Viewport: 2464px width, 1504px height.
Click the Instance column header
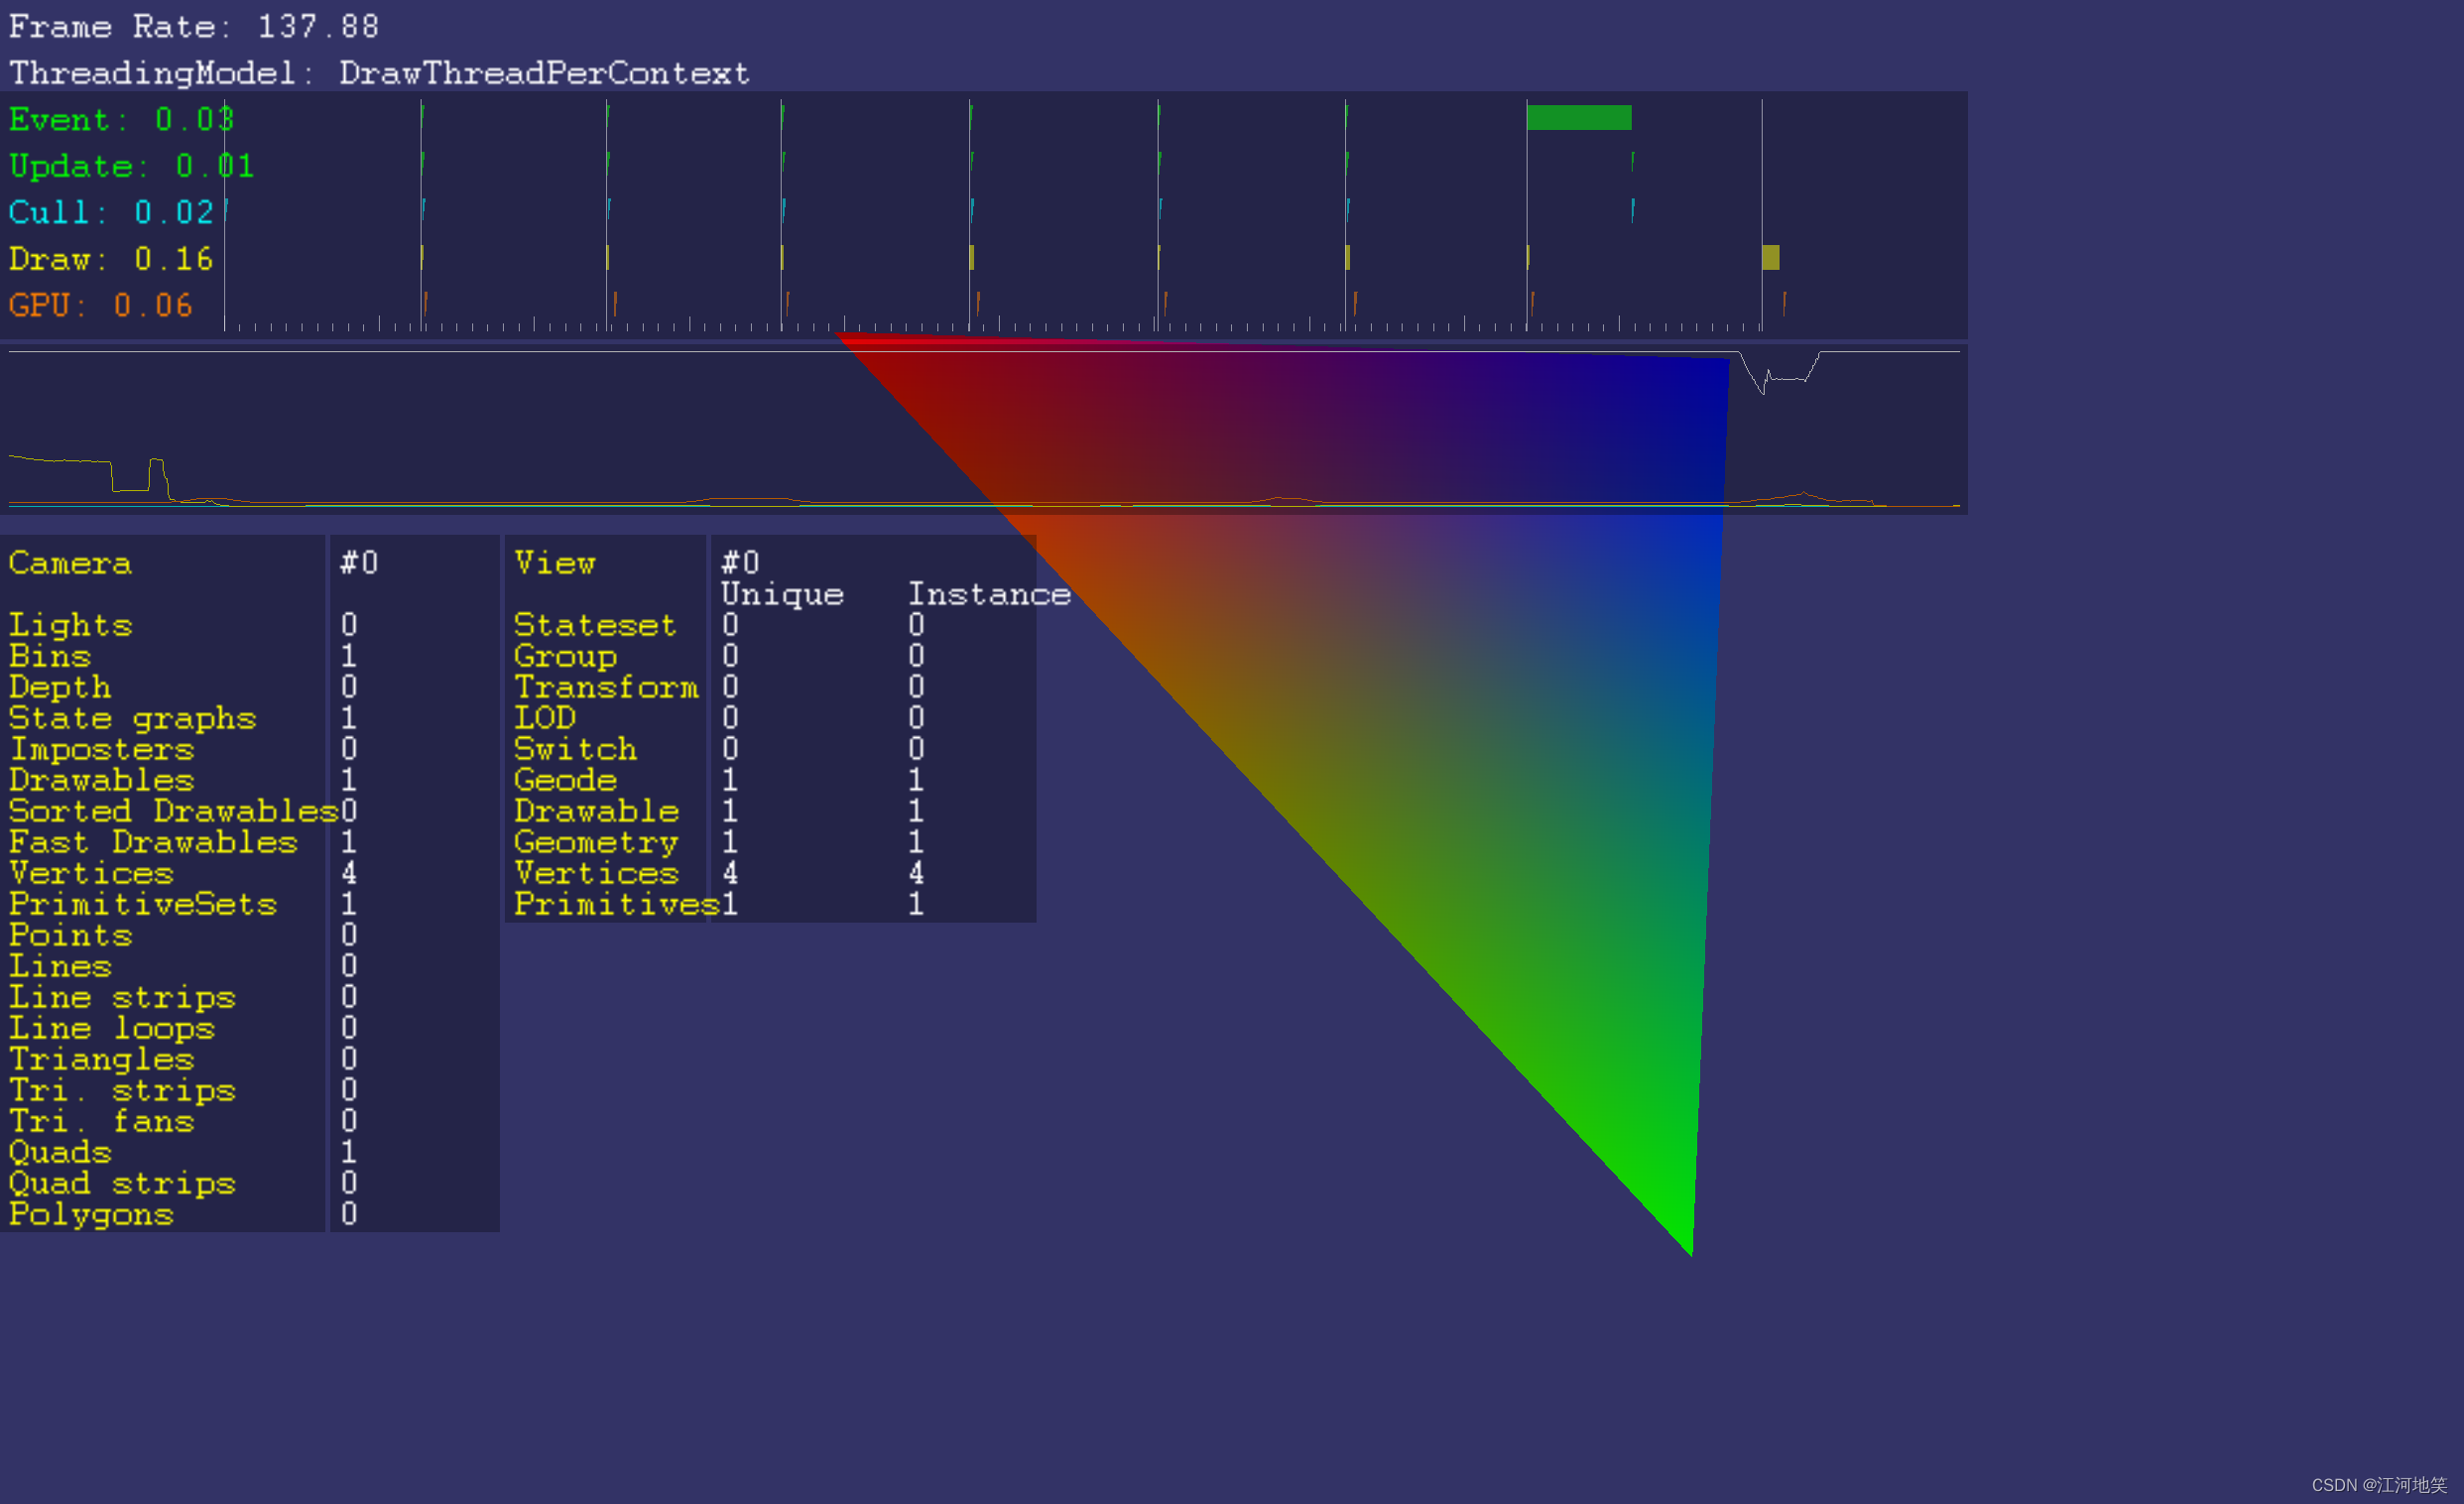point(989,594)
